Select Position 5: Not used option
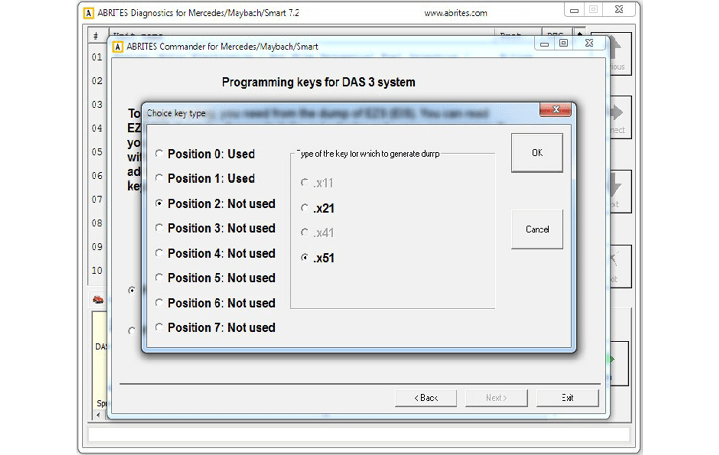Viewport: 719px width, 455px height. 160,278
